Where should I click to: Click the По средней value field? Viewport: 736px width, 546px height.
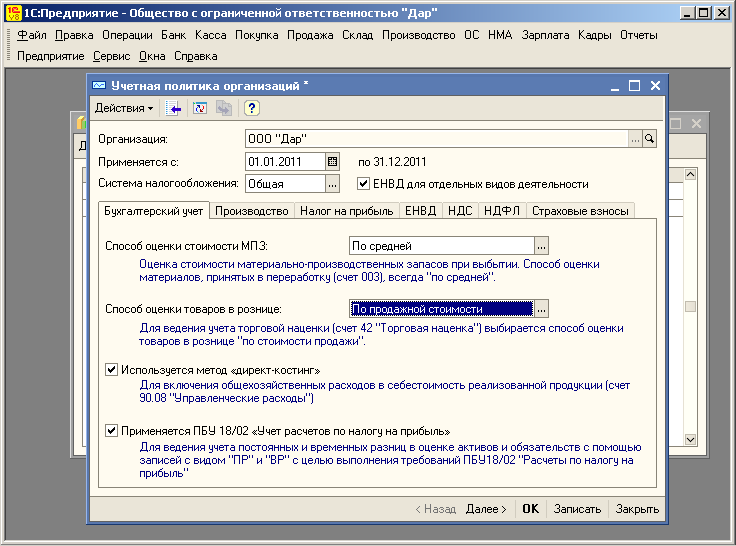coord(442,246)
